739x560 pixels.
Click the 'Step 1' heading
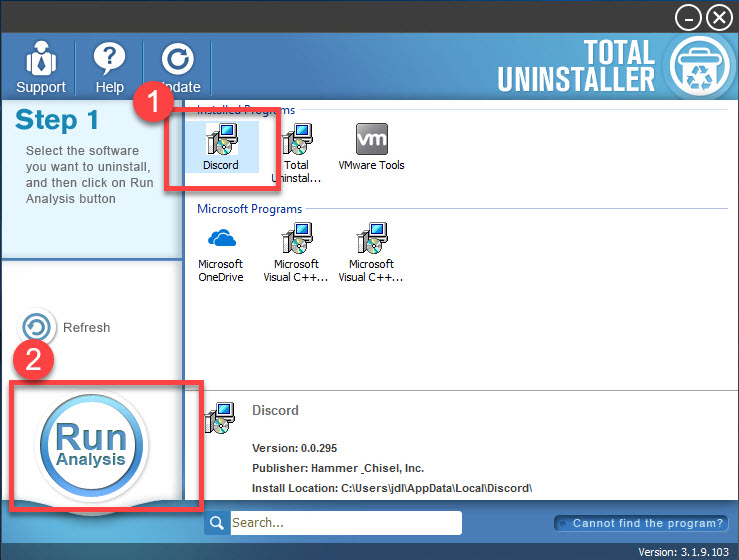[x=57, y=120]
